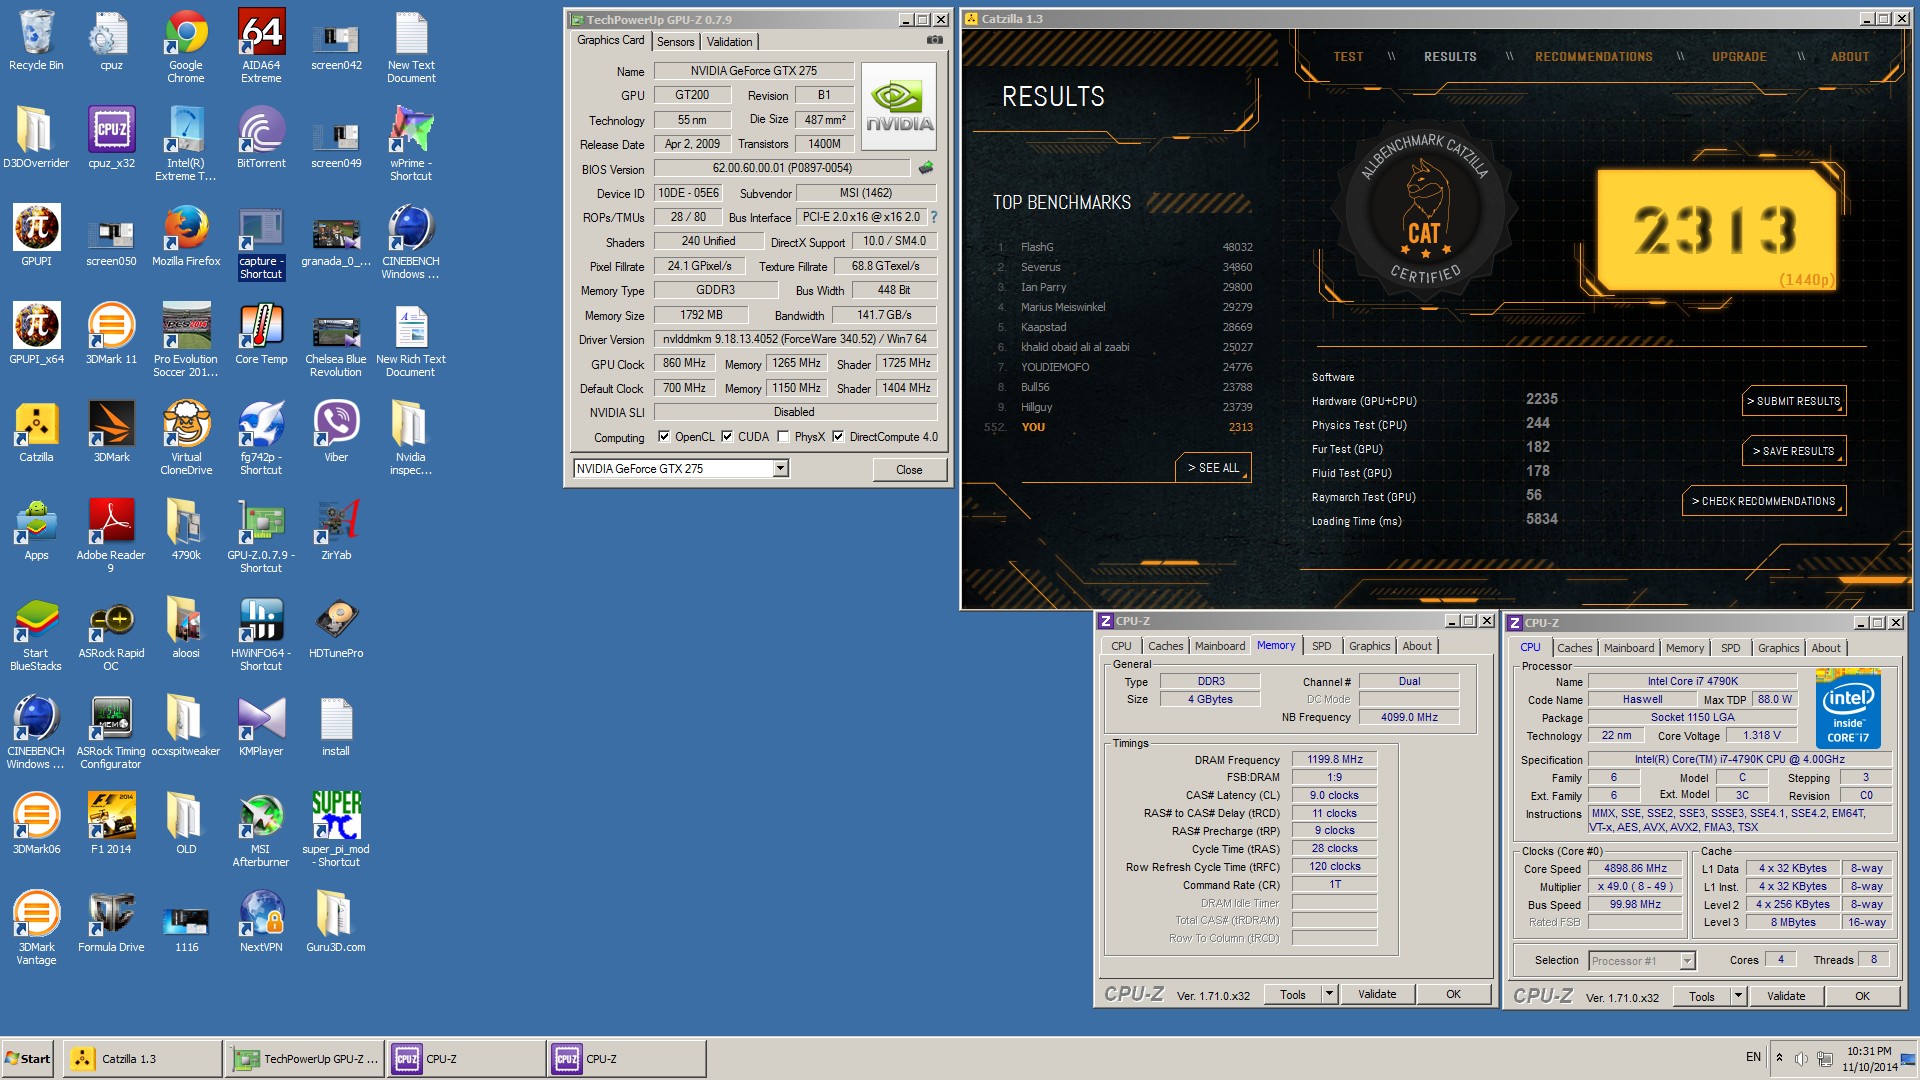The width and height of the screenshot is (1920, 1080).
Task: Click the Tools button in CPU-Z CPU window
Action: pos(1702,996)
